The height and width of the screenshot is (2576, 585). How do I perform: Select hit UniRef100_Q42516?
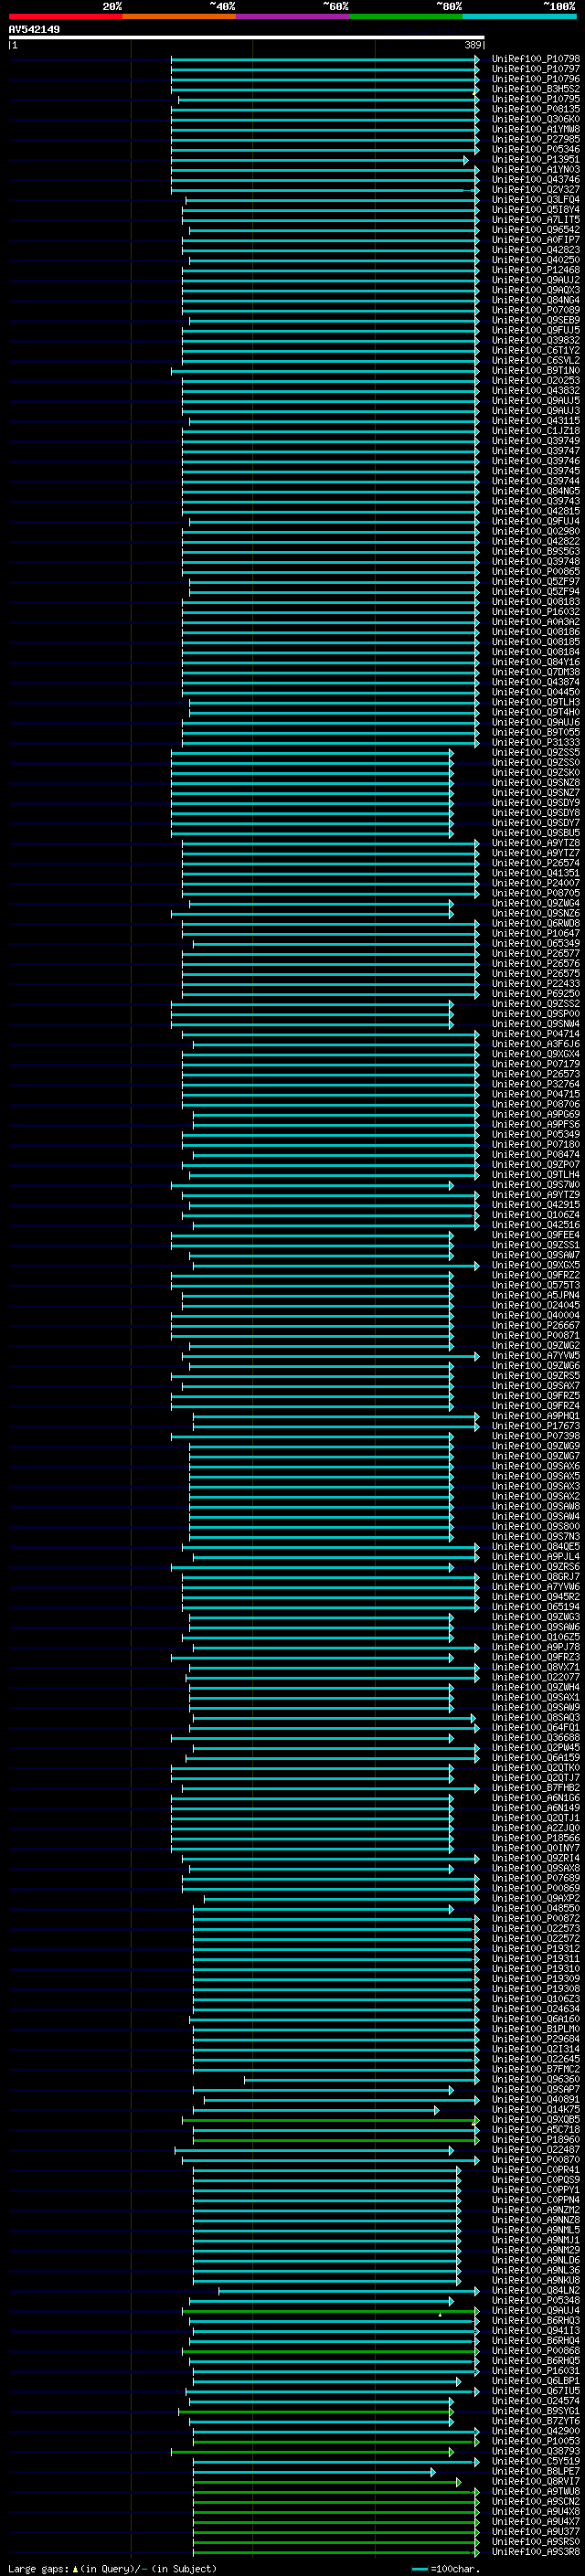[x=535, y=1225]
